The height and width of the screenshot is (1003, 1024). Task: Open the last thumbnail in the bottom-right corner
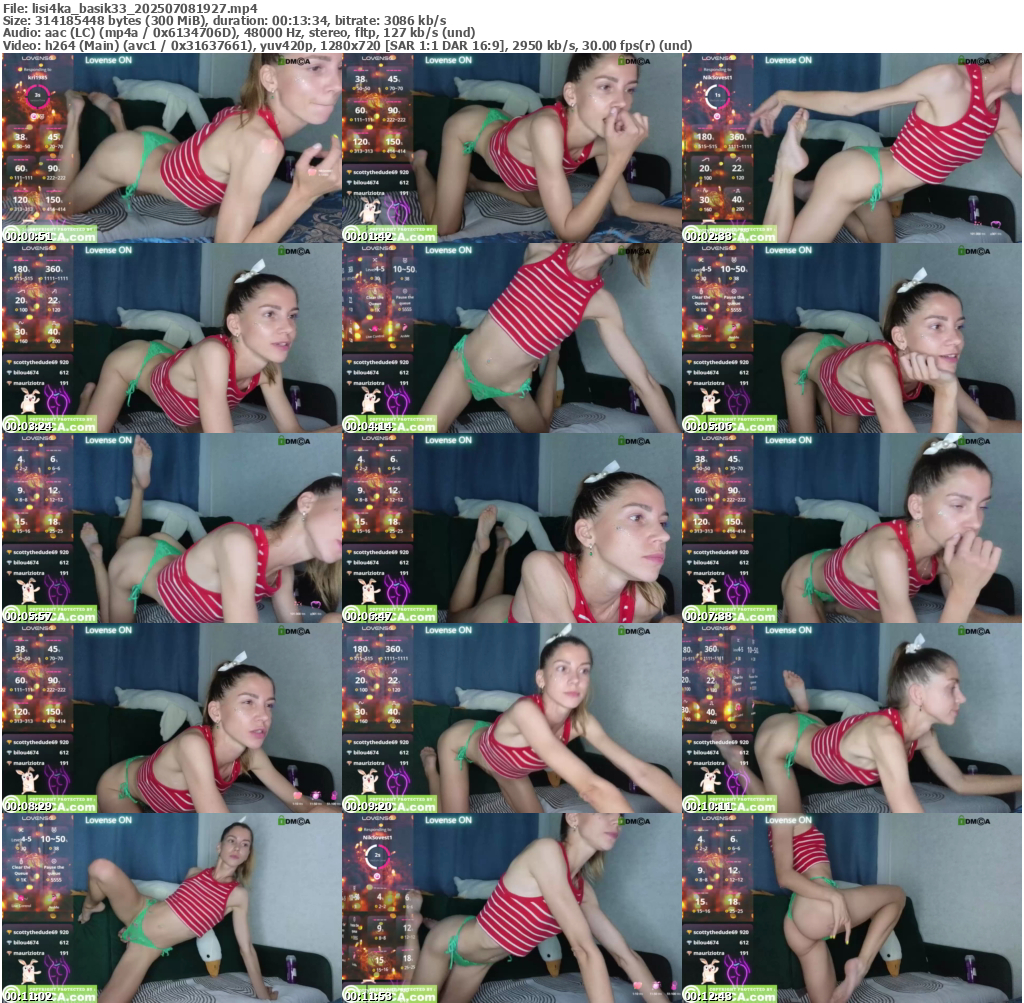pyautogui.click(x=851, y=908)
